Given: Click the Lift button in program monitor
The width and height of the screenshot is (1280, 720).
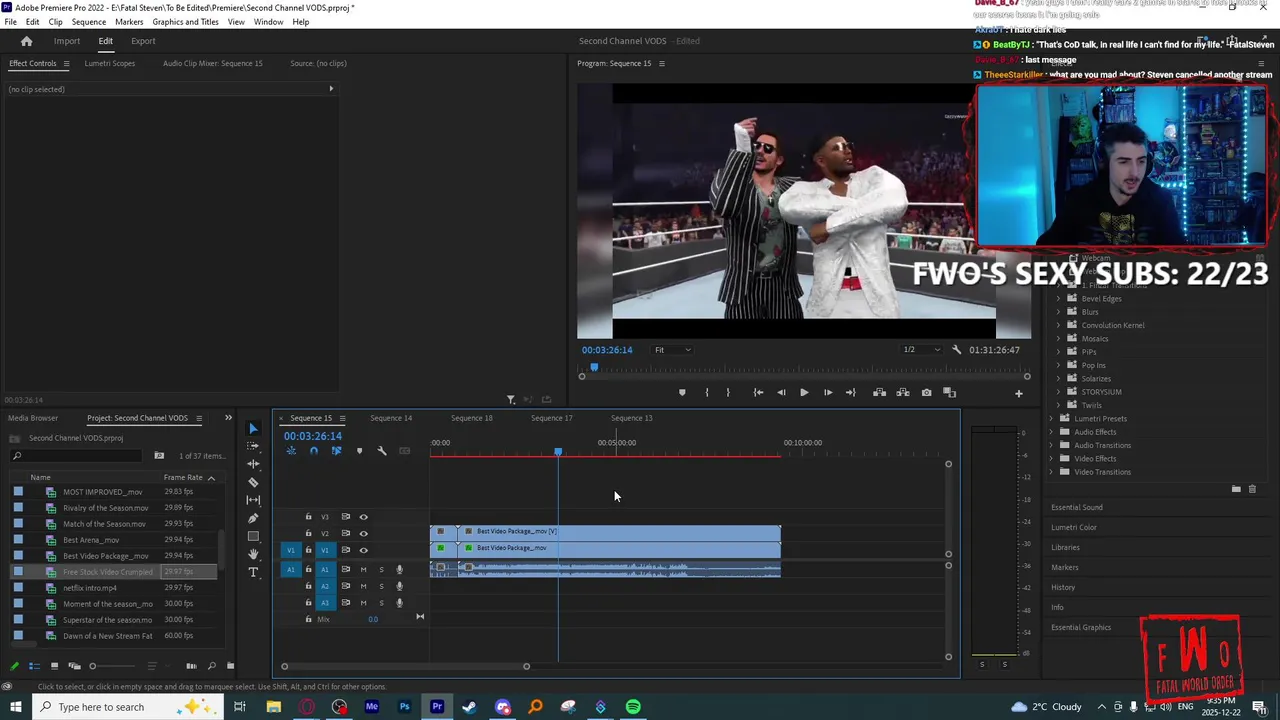Looking at the screenshot, I should [879, 393].
